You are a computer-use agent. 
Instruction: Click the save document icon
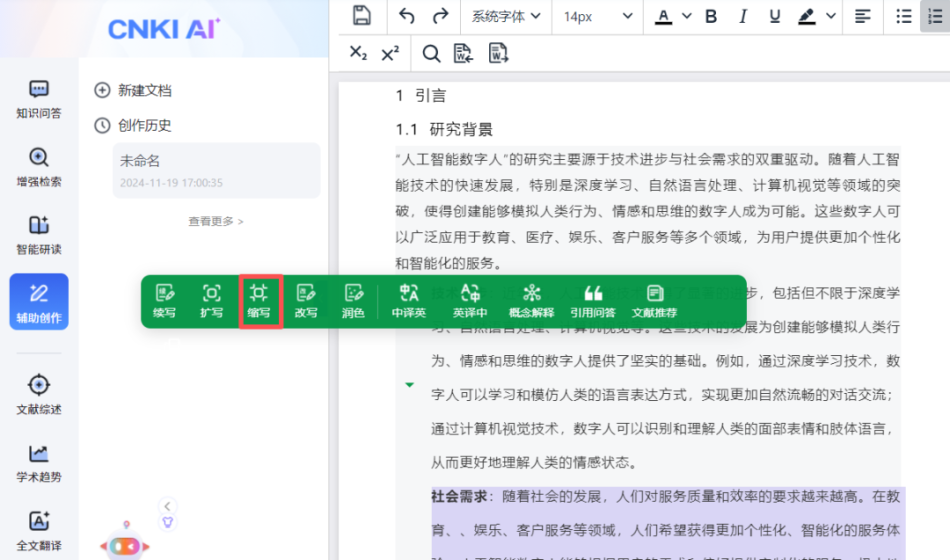(362, 16)
